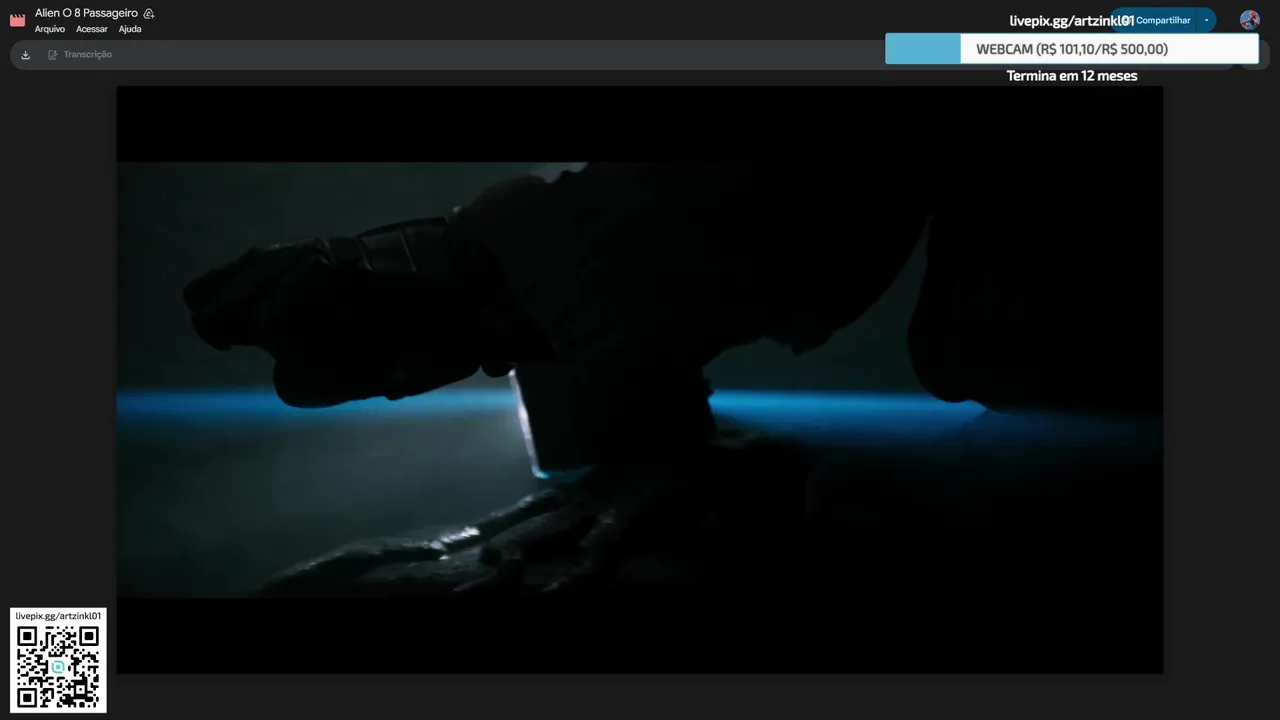Click the Transcrição button
Image resolution: width=1280 pixels, height=720 pixels.
pyautogui.click(x=80, y=55)
